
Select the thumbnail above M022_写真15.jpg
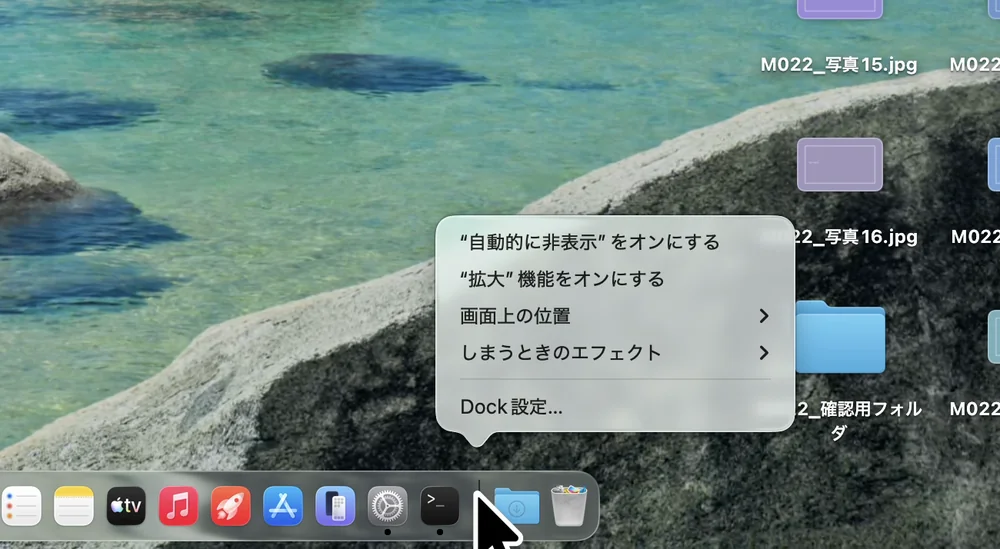pos(840,9)
